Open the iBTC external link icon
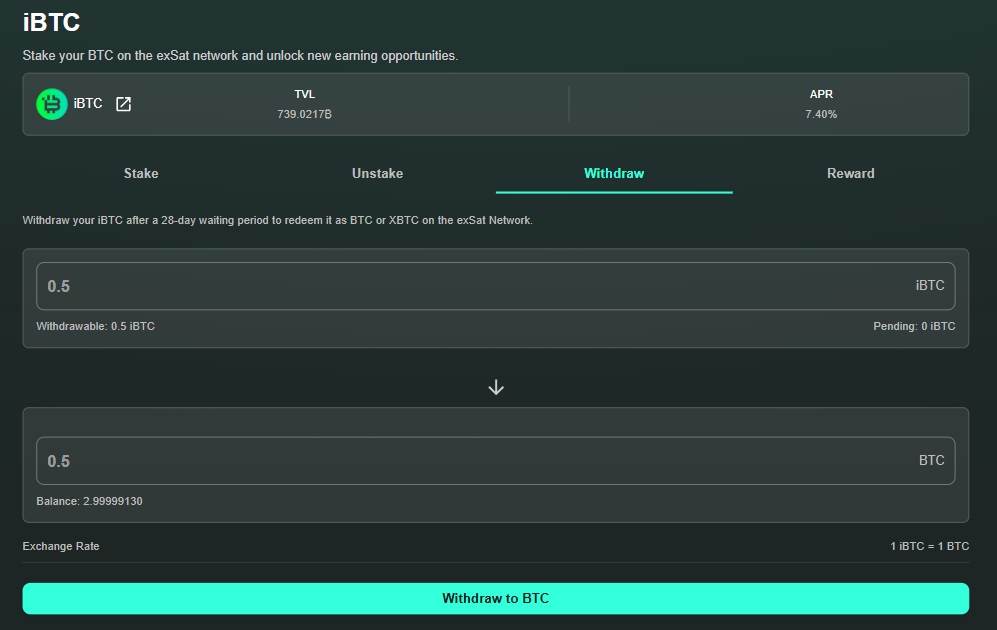 tap(123, 104)
